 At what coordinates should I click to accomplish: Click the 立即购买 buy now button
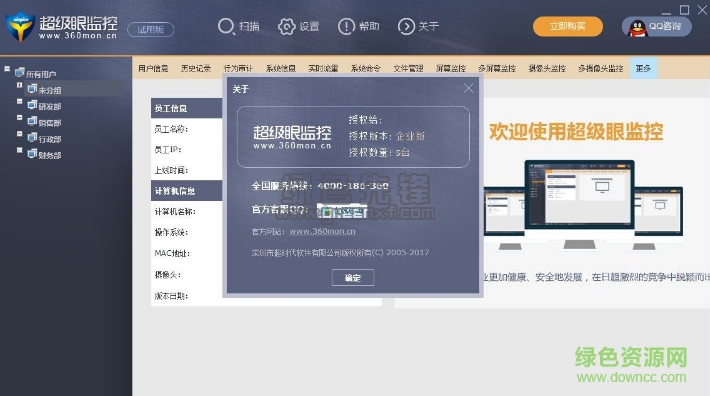coord(568,26)
